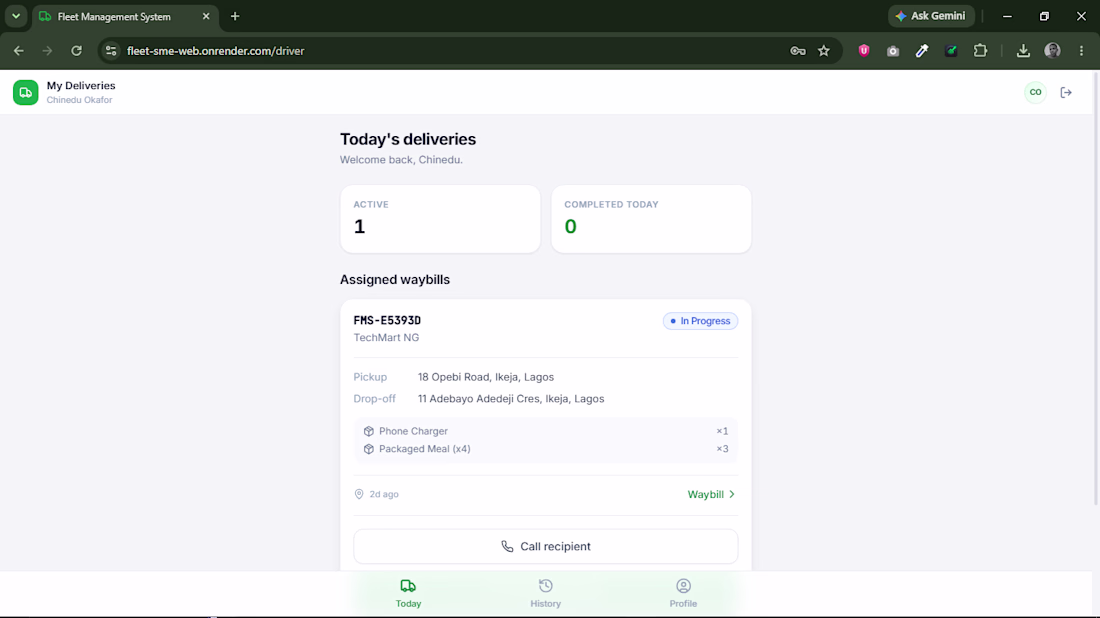Click the Packaged Meal (x4) item row

[x=546, y=449]
